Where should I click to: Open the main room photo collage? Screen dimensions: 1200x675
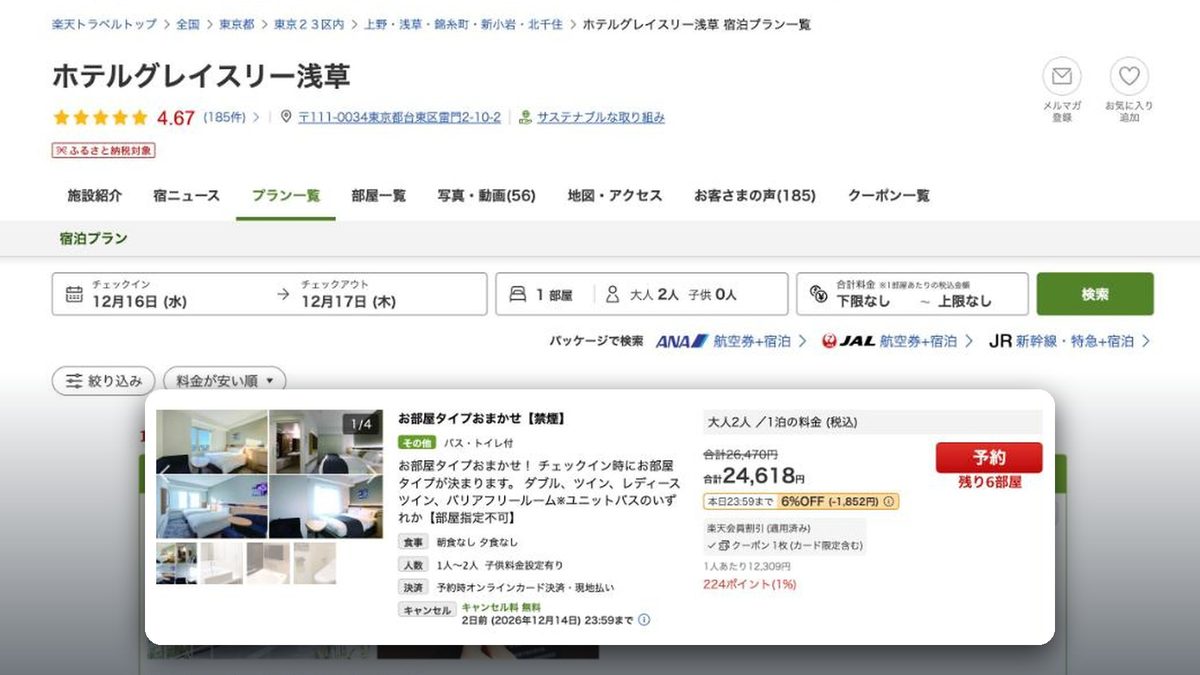[269, 474]
